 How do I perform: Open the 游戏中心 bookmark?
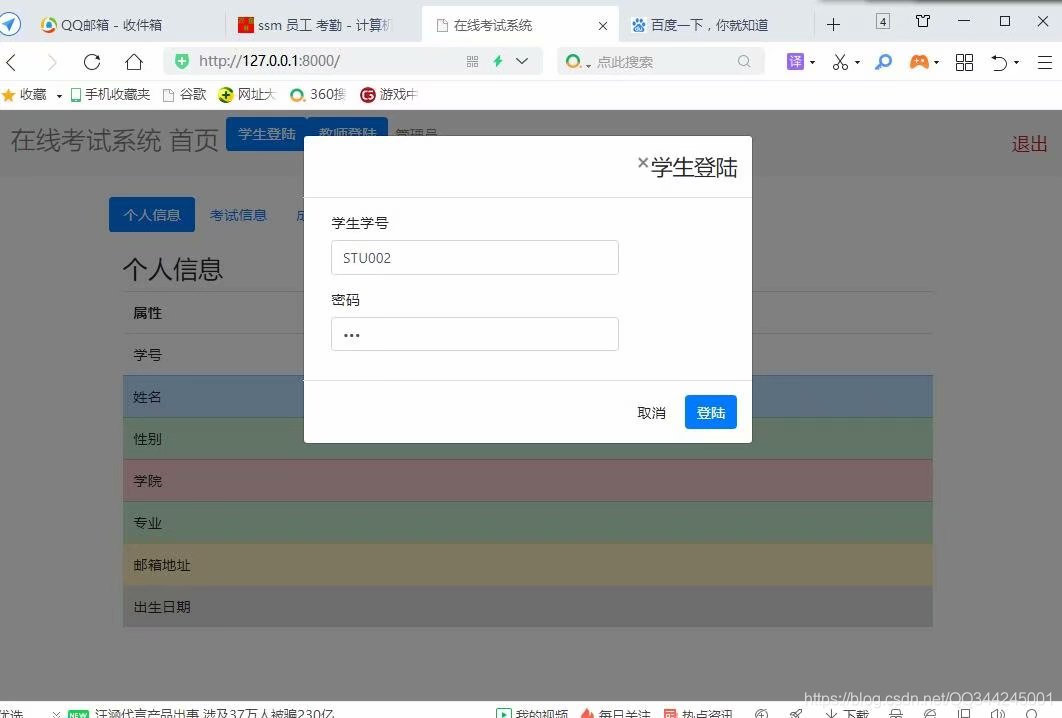pos(389,94)
